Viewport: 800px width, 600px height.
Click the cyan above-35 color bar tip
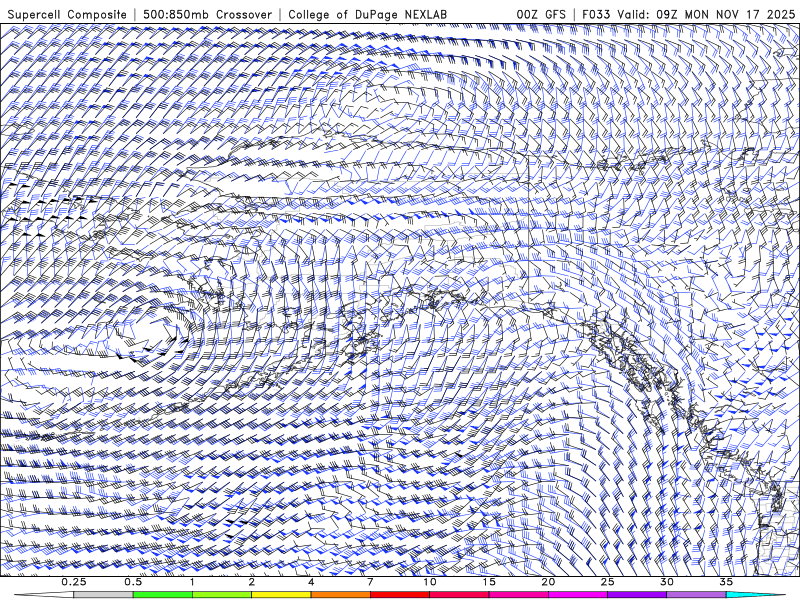tap(755, 595)
